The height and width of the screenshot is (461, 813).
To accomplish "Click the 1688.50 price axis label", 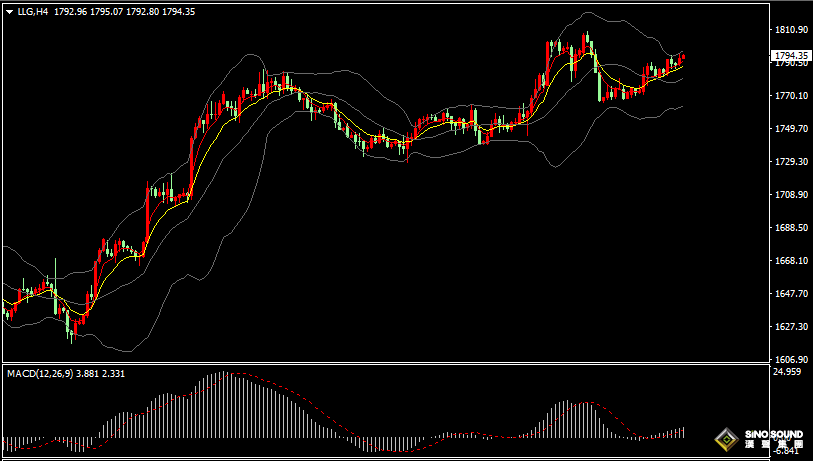I will (x=790, y=228).
